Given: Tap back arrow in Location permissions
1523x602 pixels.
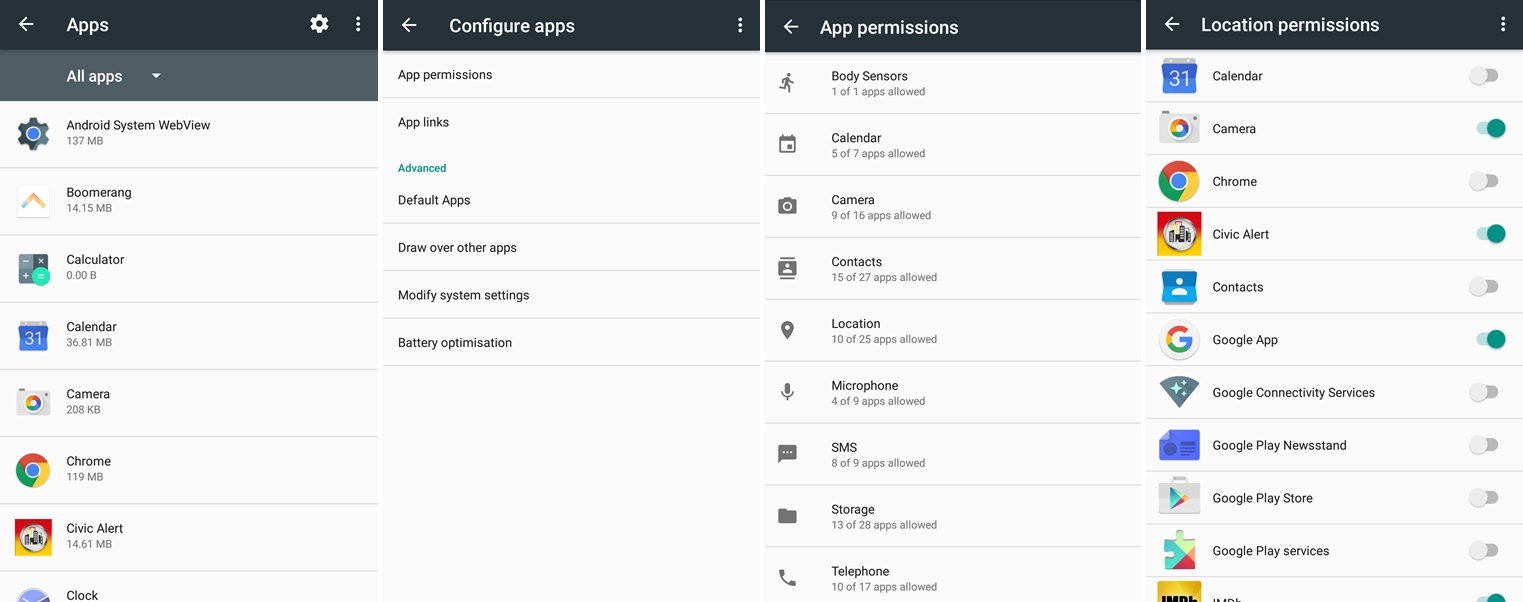Looking at the screenshot, I should (x=1172, y=24).
